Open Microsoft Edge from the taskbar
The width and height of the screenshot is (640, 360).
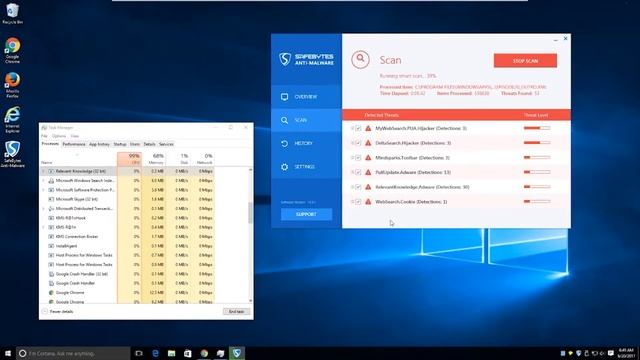click(156, 353)
